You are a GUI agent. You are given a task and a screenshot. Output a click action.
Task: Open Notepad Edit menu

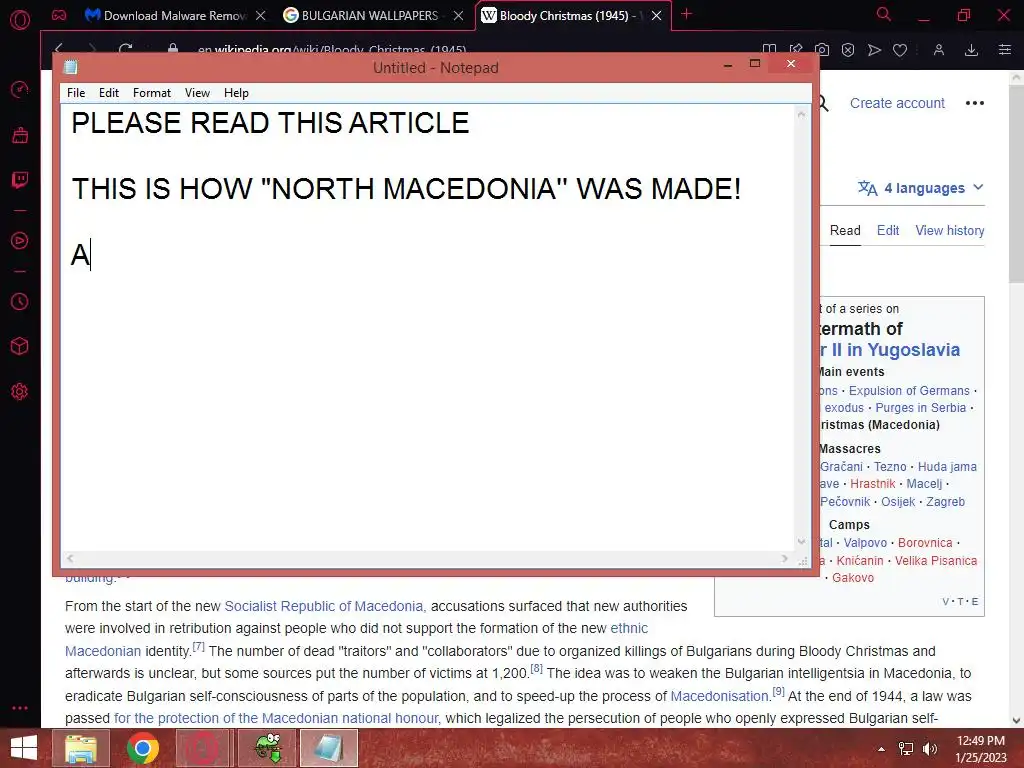click(x=108, y=93)
